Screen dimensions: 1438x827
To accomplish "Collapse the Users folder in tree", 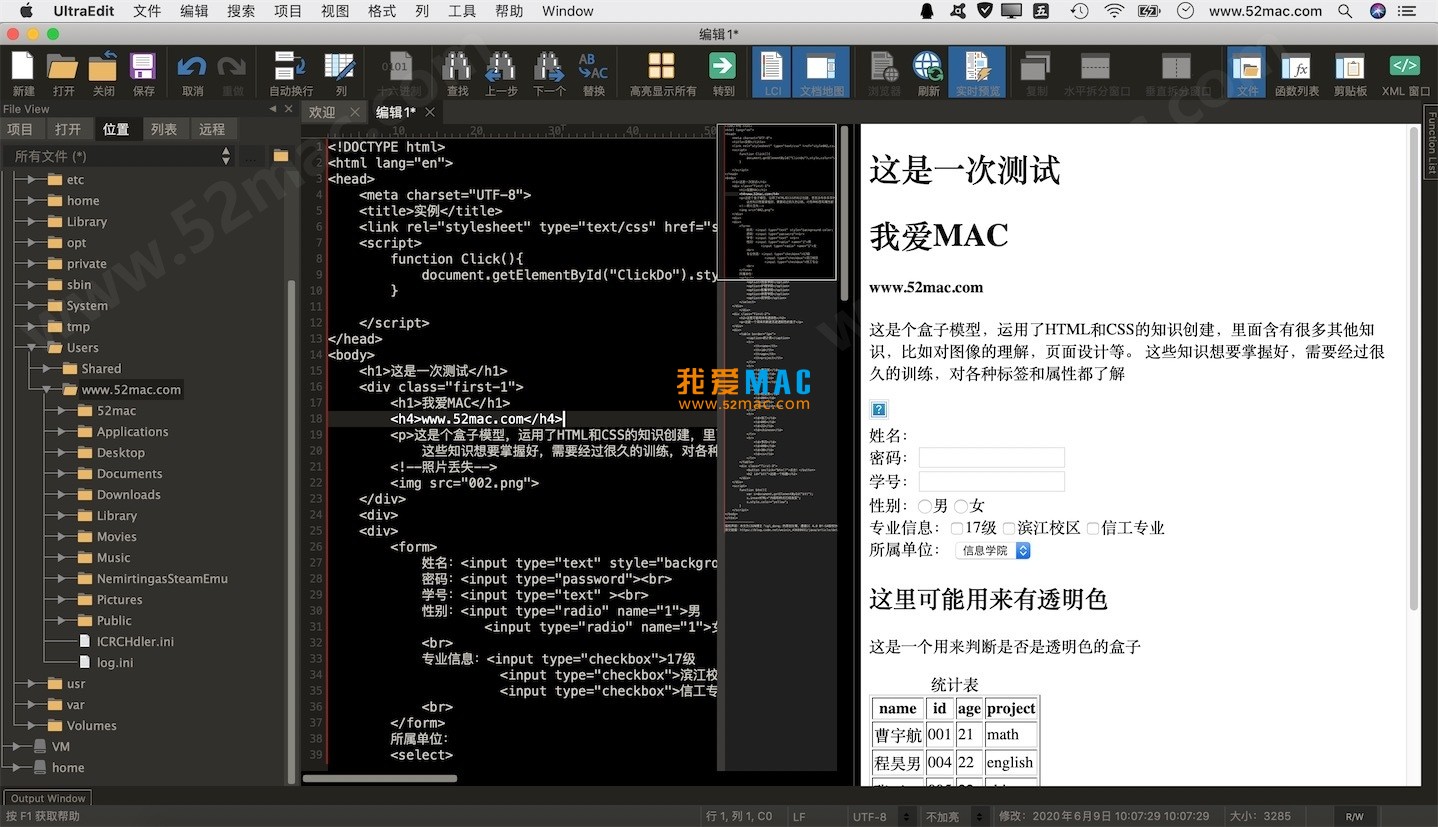I will pyautogui.click(x=32, y=348).
